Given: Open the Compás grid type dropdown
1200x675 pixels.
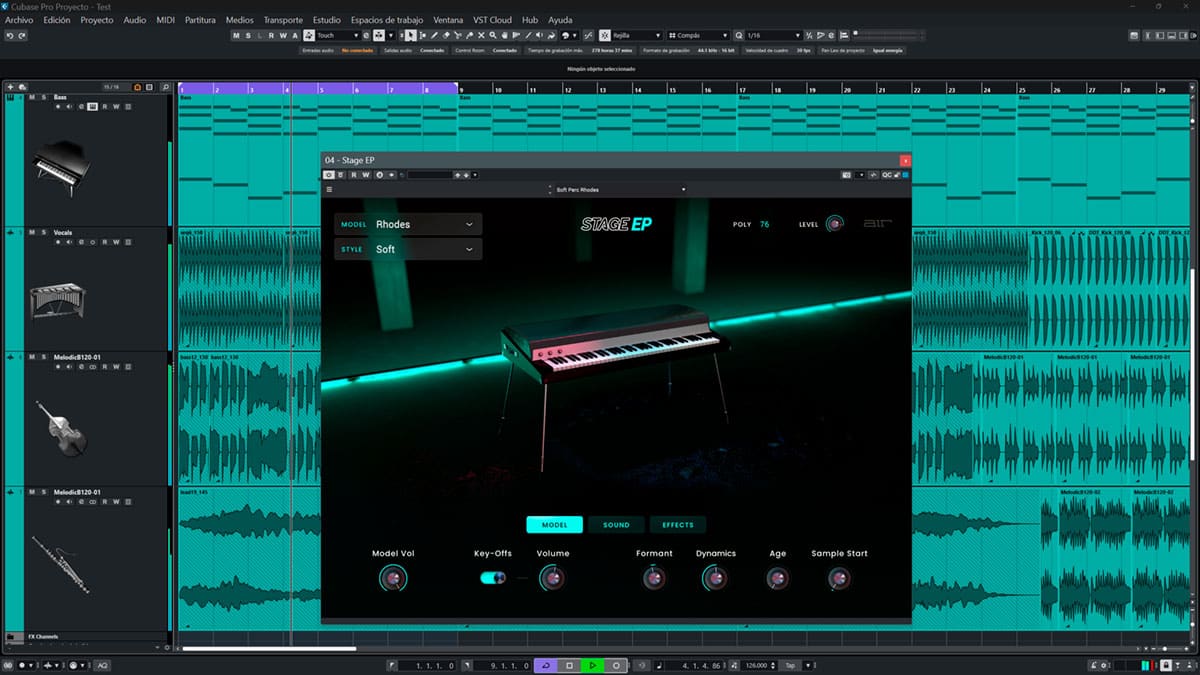Looking at the screenshot, I should point(699,35).
